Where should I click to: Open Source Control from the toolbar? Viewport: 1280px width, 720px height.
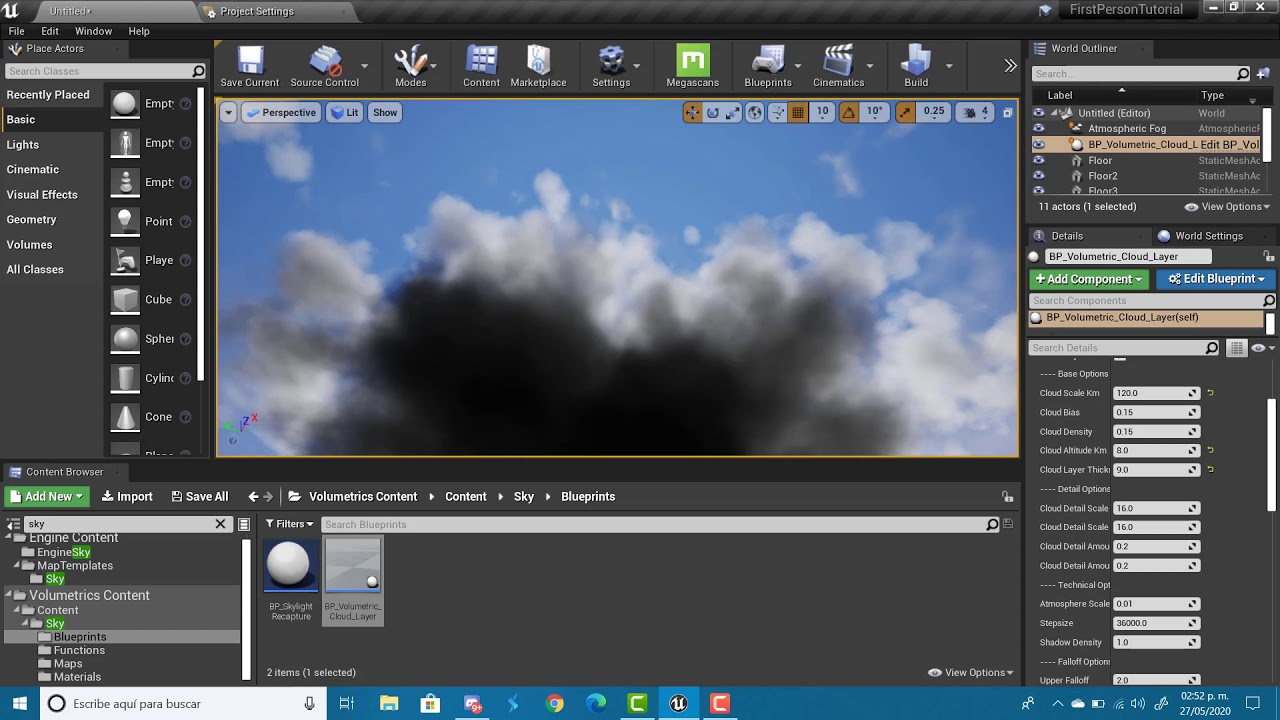(x=324, y=67)
